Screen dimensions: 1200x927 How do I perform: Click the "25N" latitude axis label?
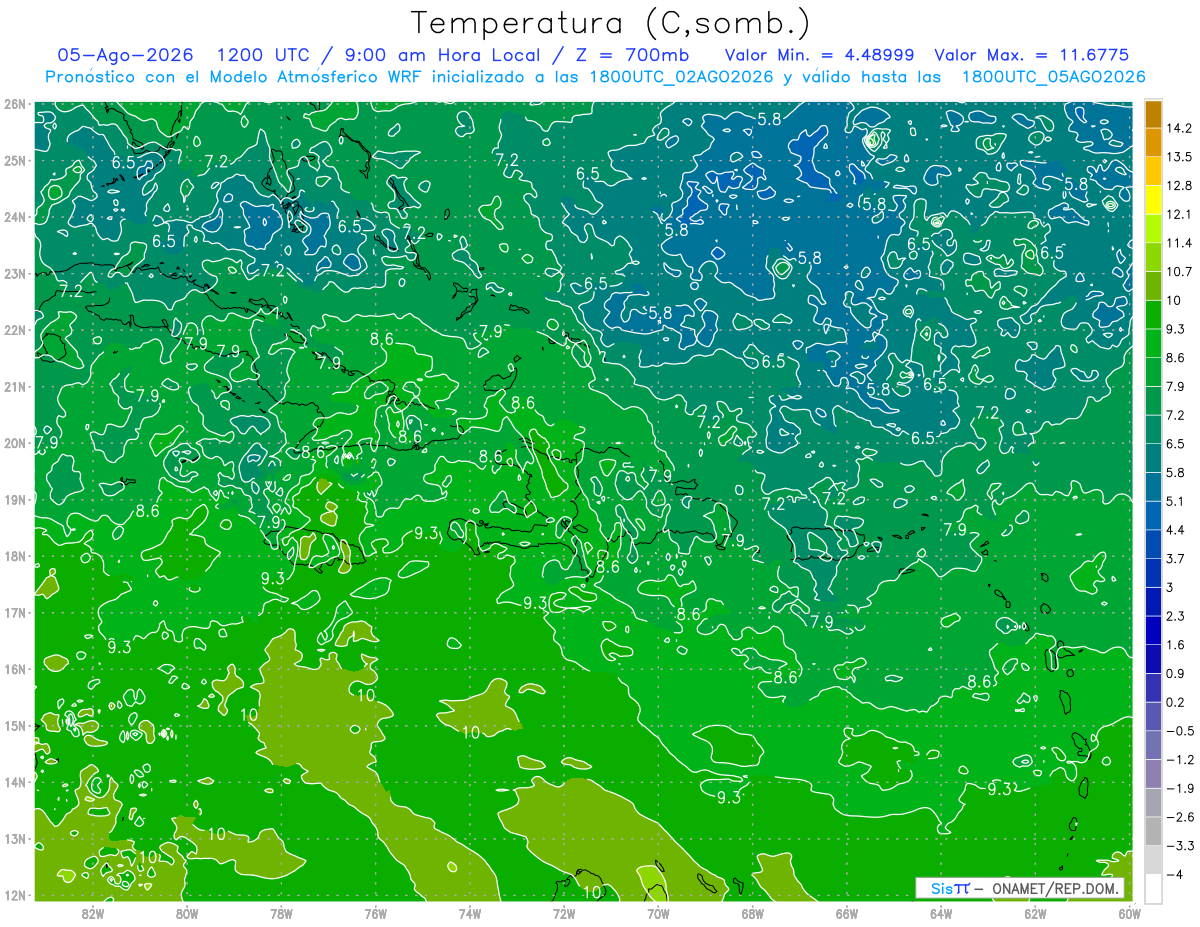click(14, 160)
